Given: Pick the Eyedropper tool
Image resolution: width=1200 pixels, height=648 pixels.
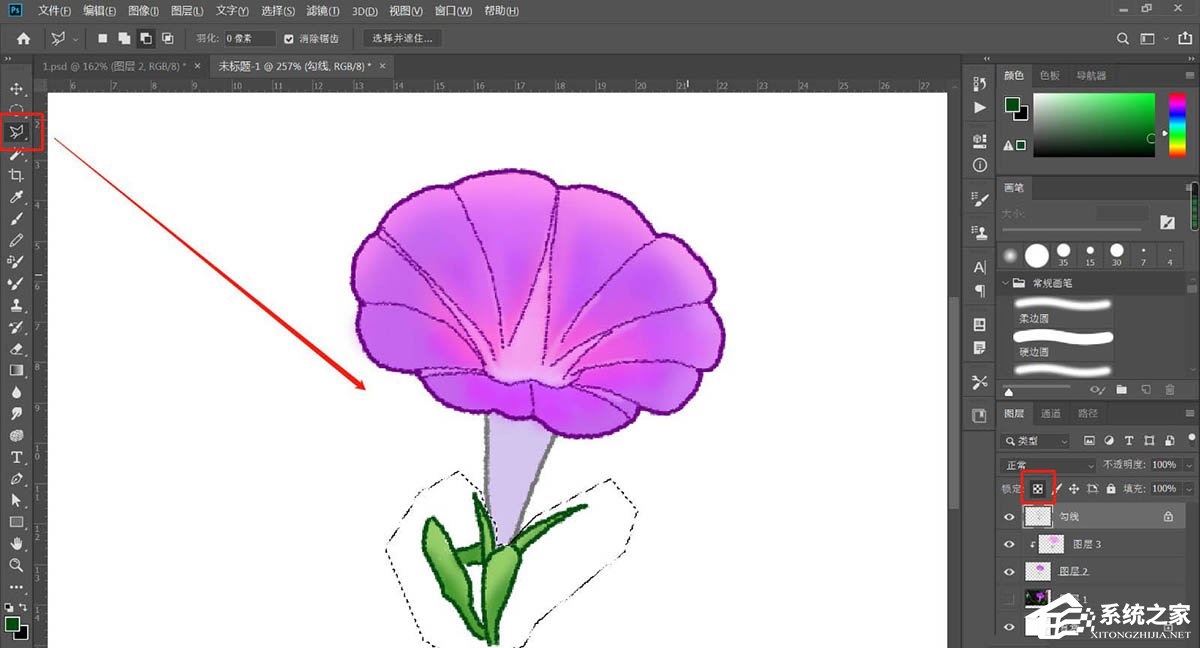Looking at the screenshot, I should tap(17, 198).
